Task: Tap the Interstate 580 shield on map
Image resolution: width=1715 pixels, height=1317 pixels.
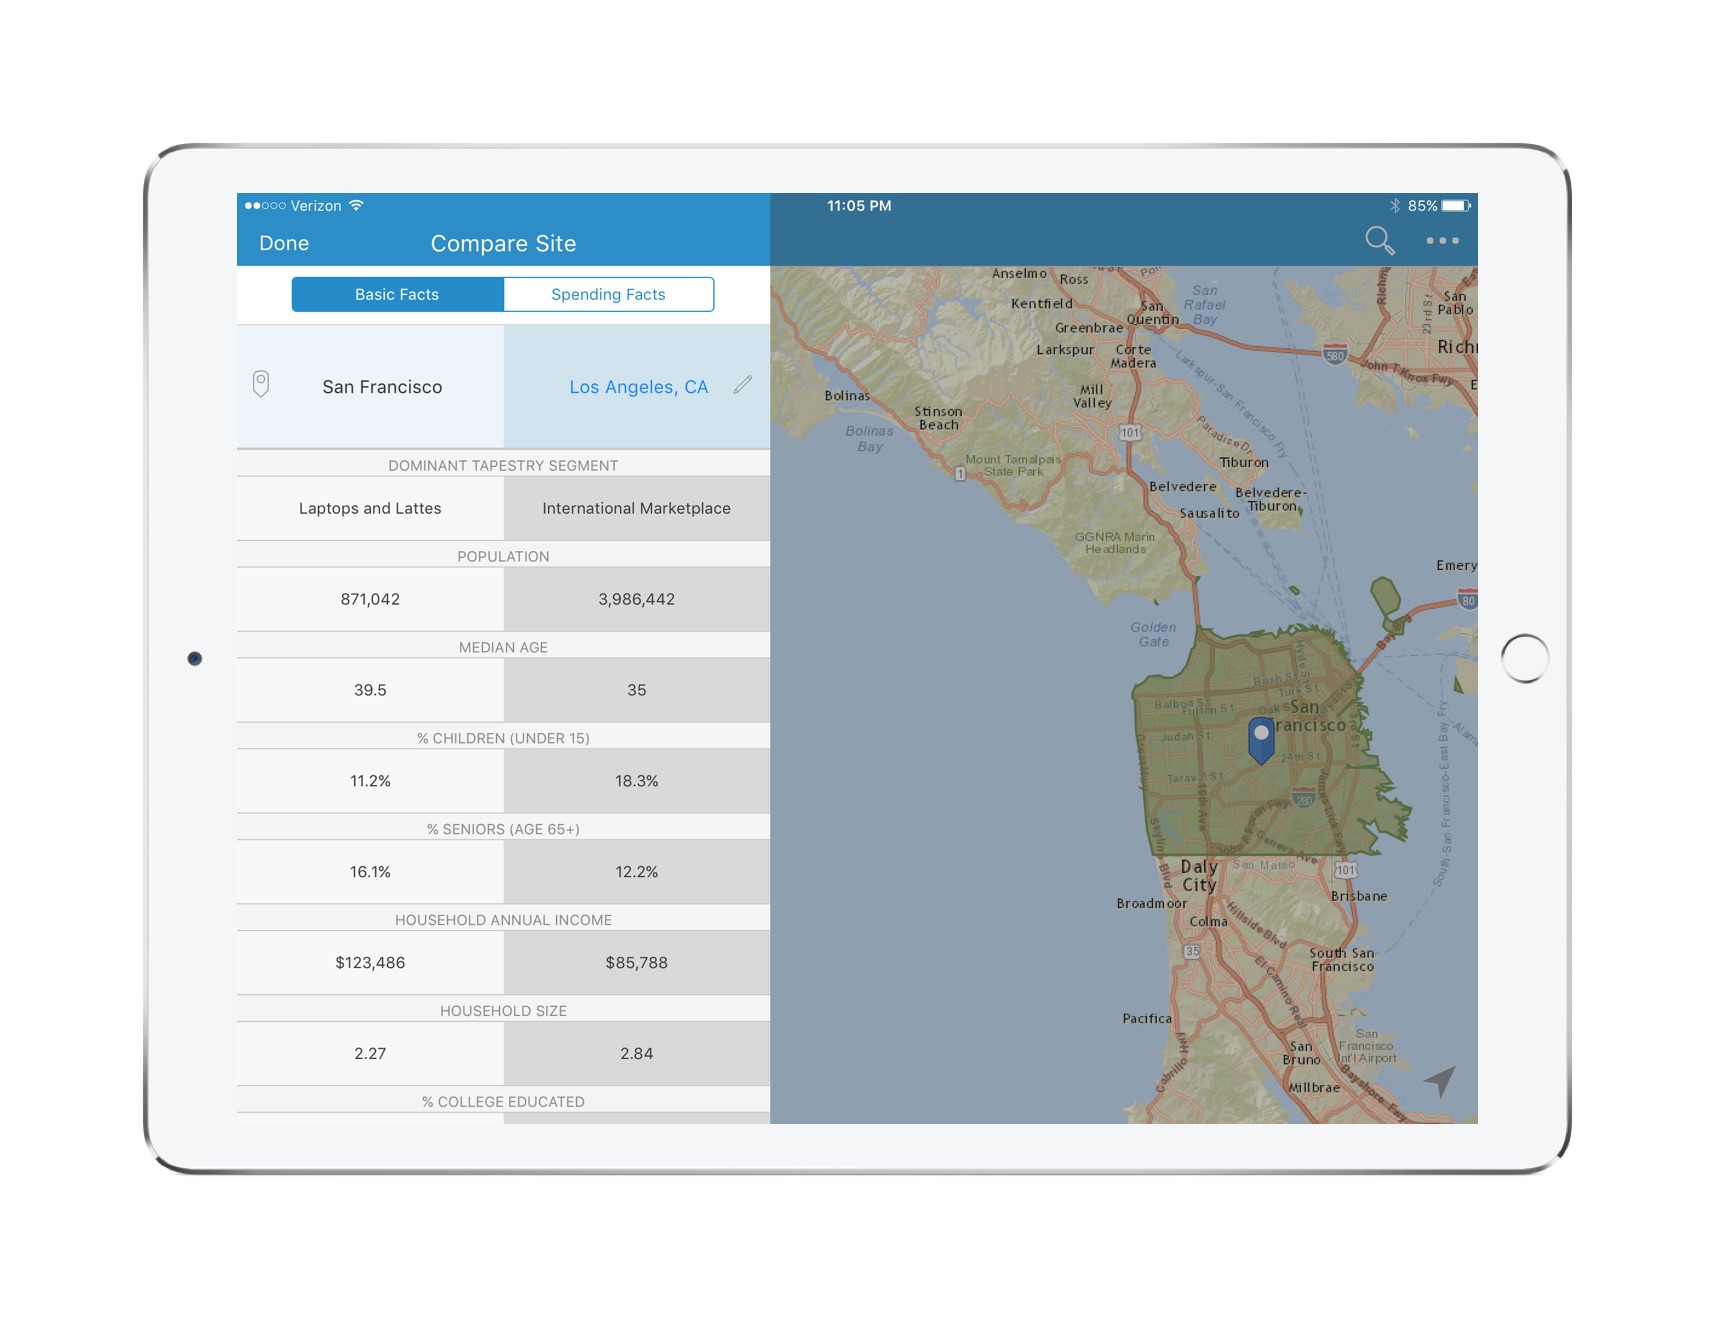Action: [1335, 355]
